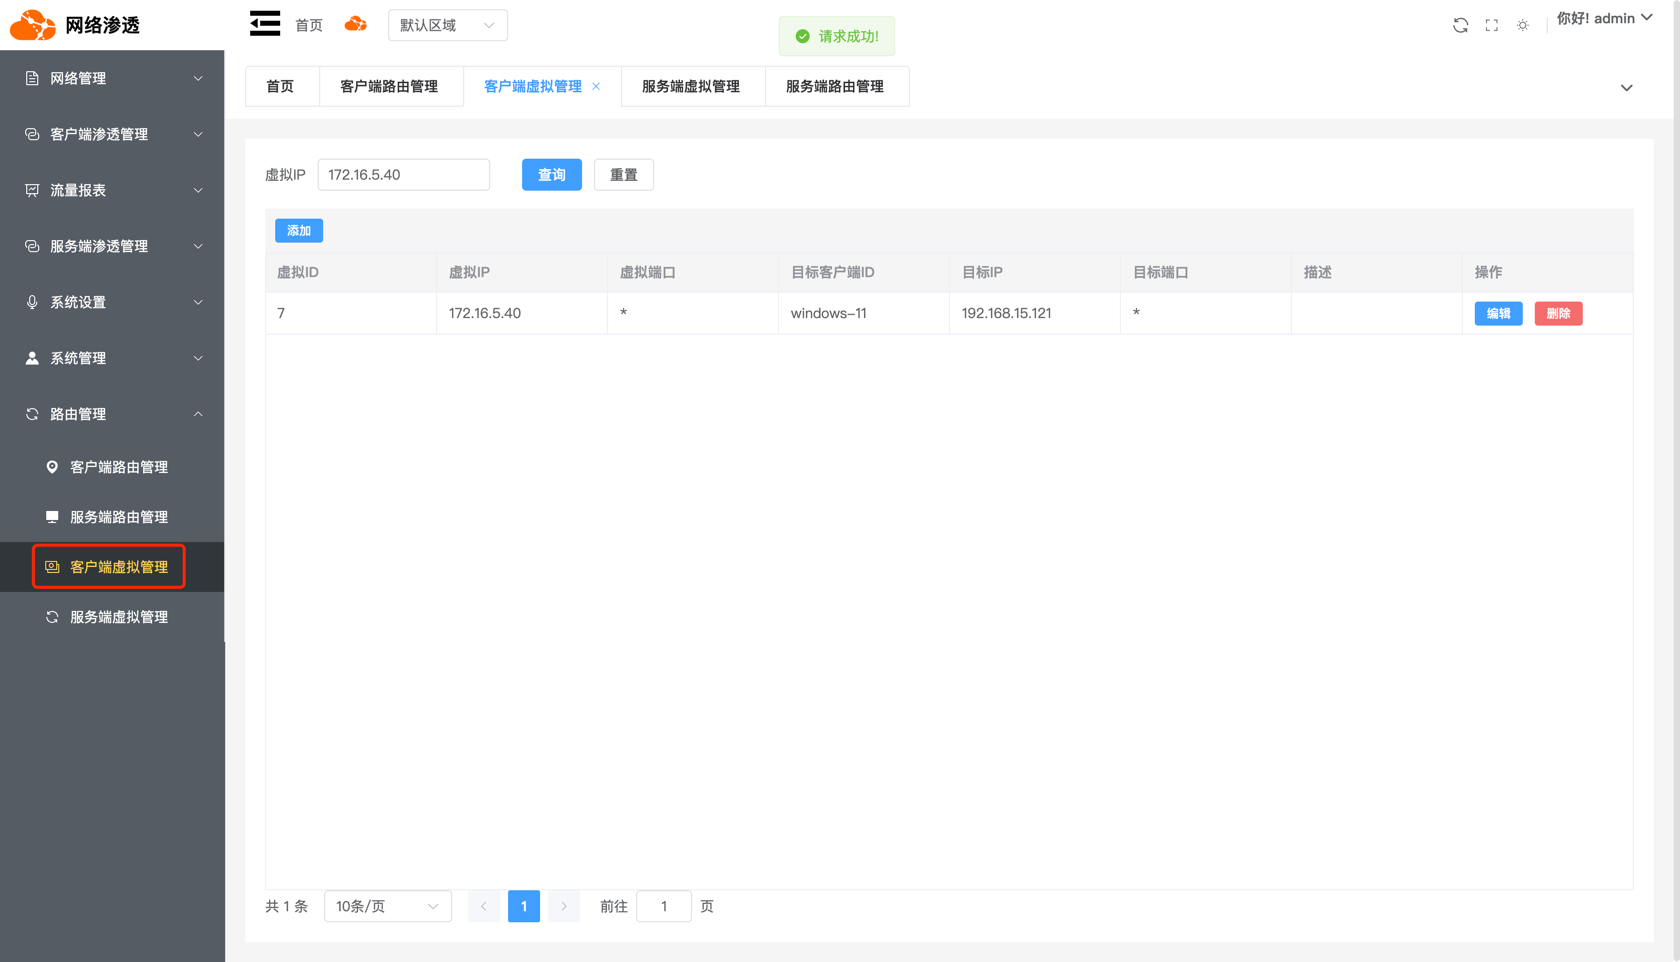1680x962 pixels.
Task: Toggle fullscreen mode icon
Action: pos(1491,25)
